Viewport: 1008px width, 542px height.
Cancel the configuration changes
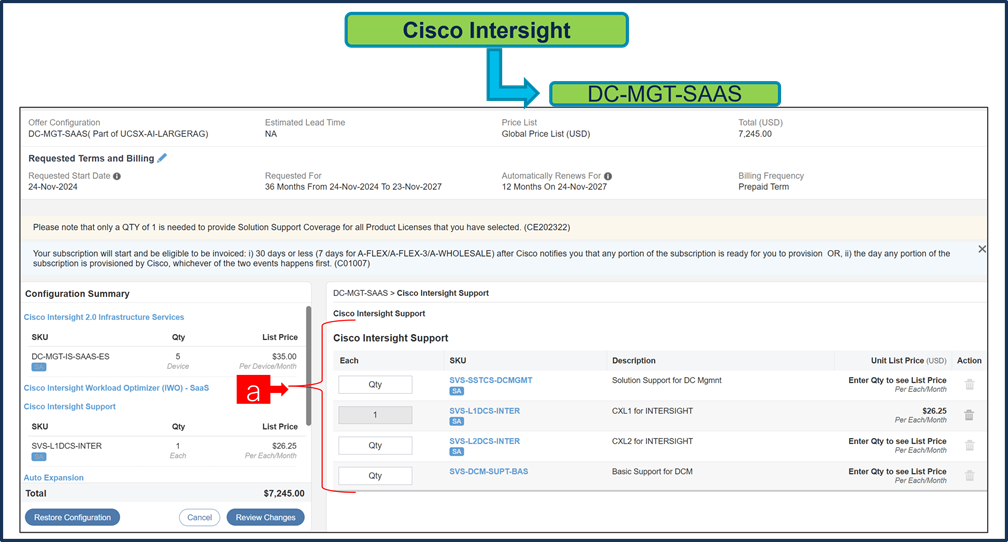click(199, 518)
